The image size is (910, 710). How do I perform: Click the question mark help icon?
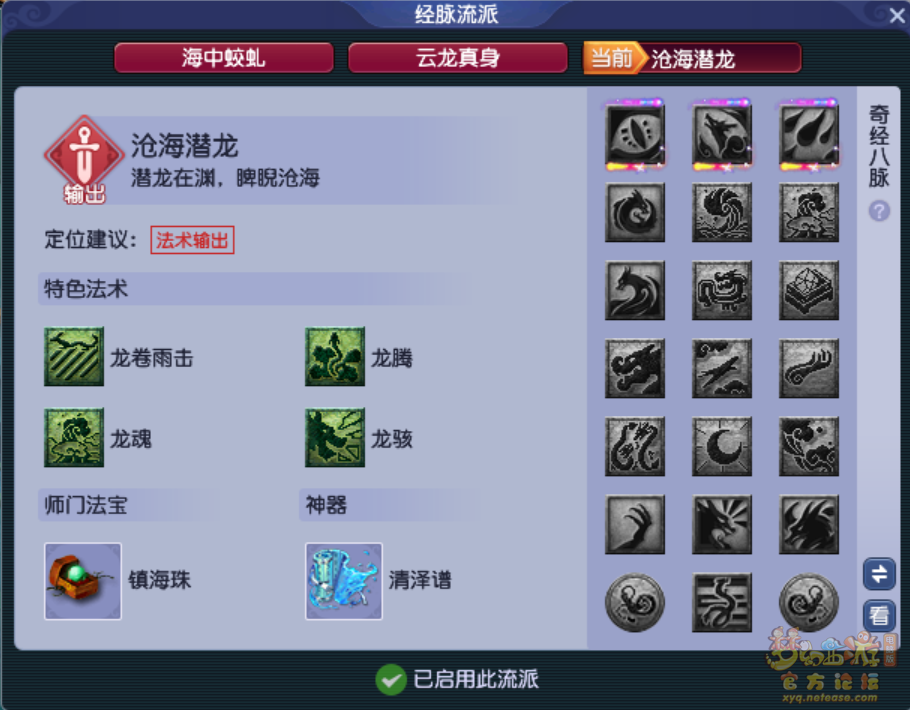pyautogui.click(x=879, y=211)
